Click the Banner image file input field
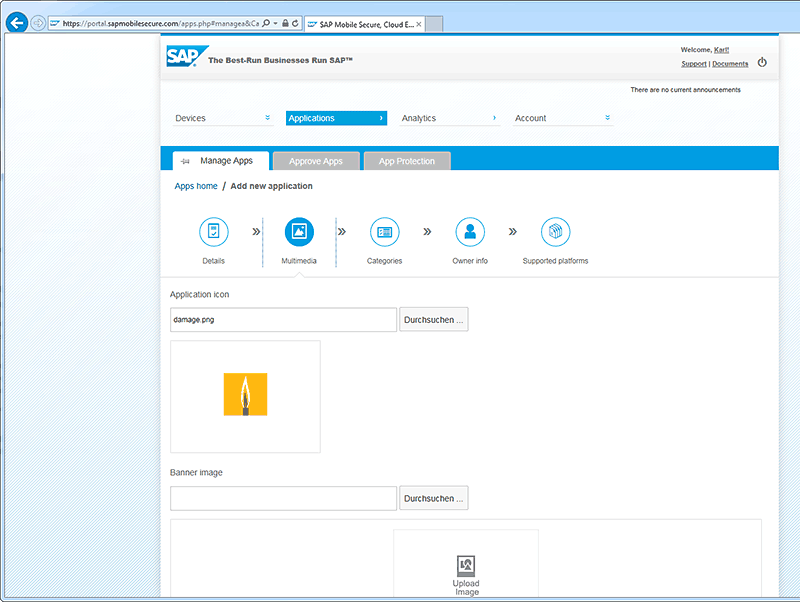The height and width of the screenshot is (602, 800). point(284,498)
